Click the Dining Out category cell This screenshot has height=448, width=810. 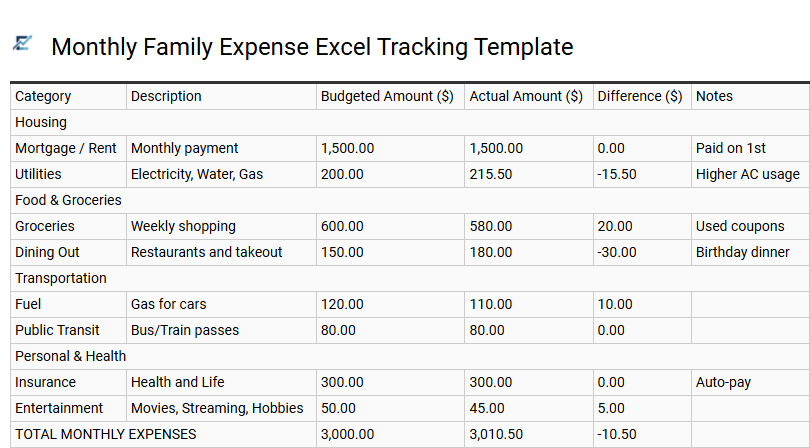[x=69, y=252]
